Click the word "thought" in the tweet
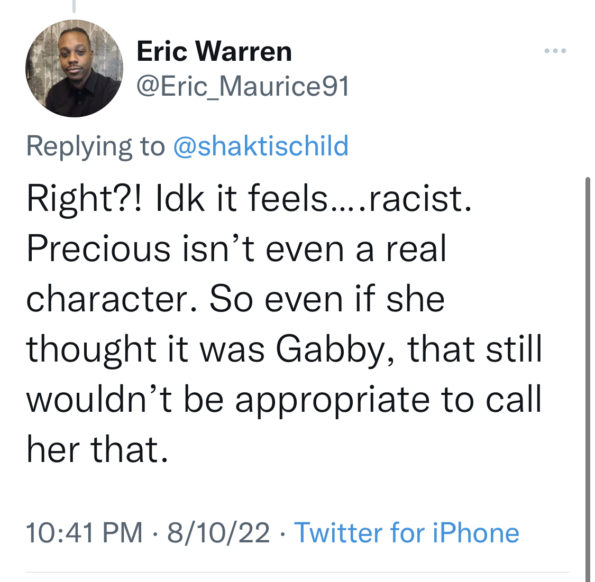This screenshot has width=595, height=582. coord(91,350)
